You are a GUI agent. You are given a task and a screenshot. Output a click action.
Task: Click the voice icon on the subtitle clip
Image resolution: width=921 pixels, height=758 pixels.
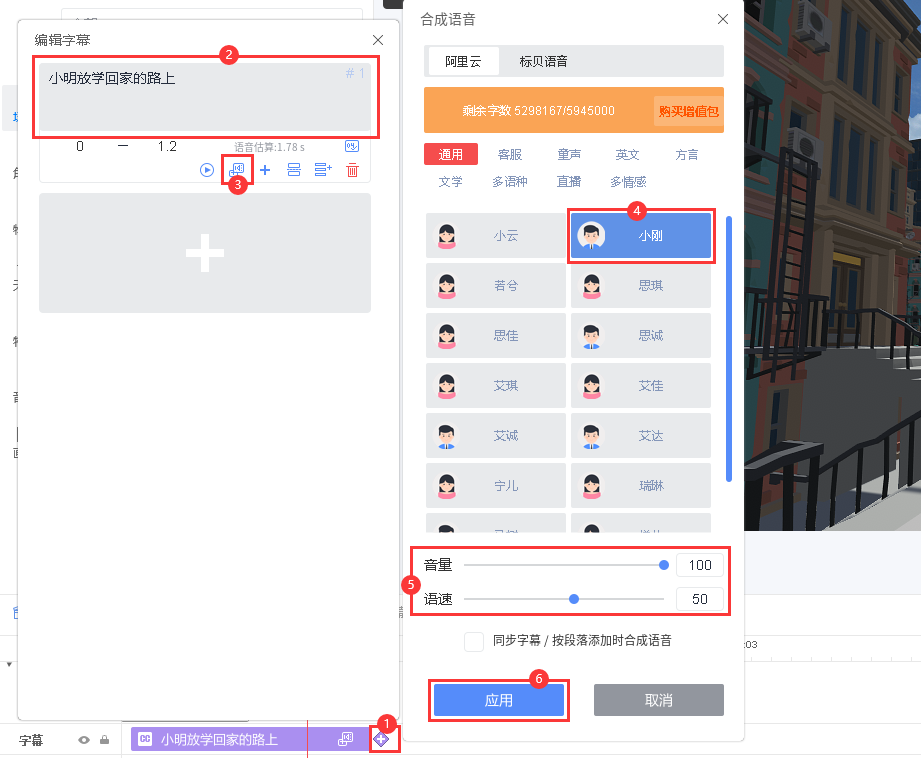[345, 738]
